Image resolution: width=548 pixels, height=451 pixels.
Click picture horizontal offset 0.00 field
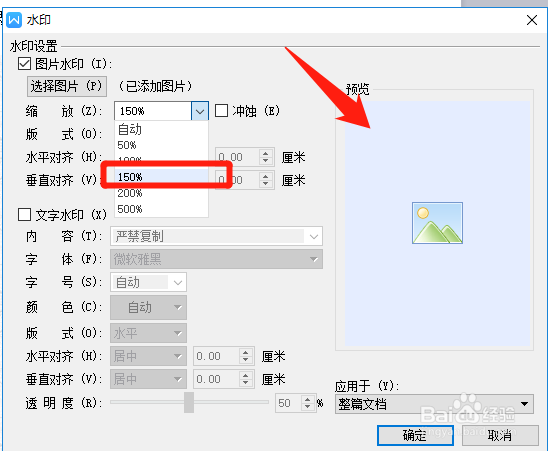[x=238, y=157]
